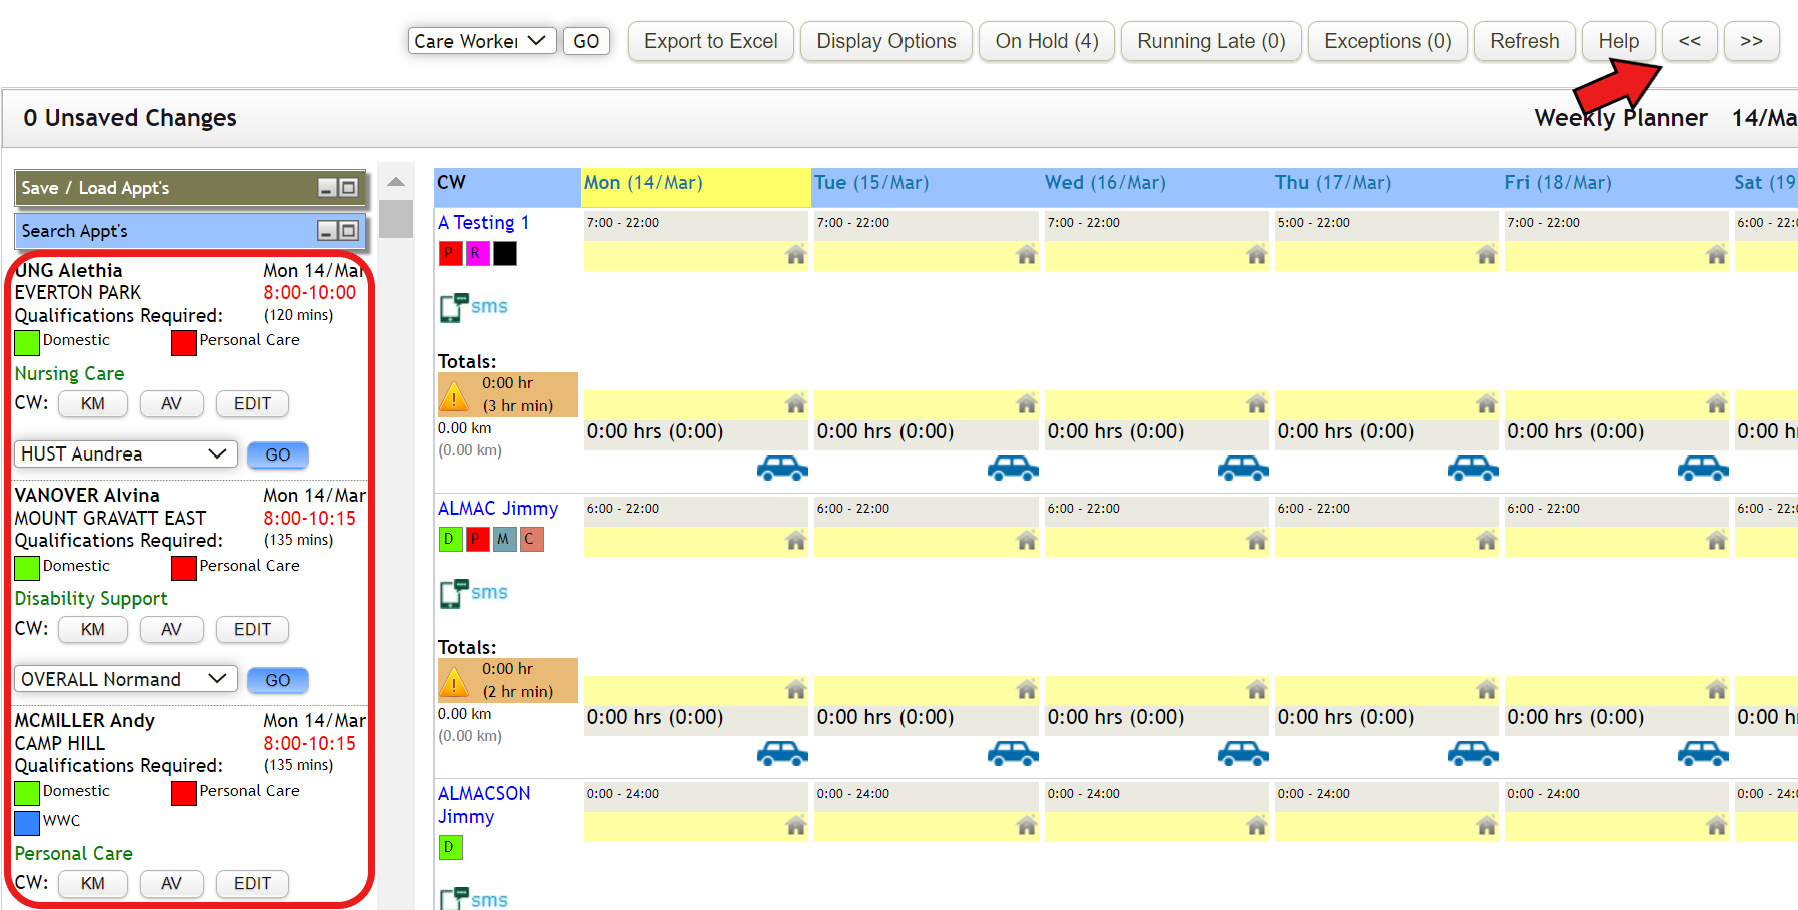Minimize the Search Appt's panel
1798x910 pixels.
tap(327, 231)
